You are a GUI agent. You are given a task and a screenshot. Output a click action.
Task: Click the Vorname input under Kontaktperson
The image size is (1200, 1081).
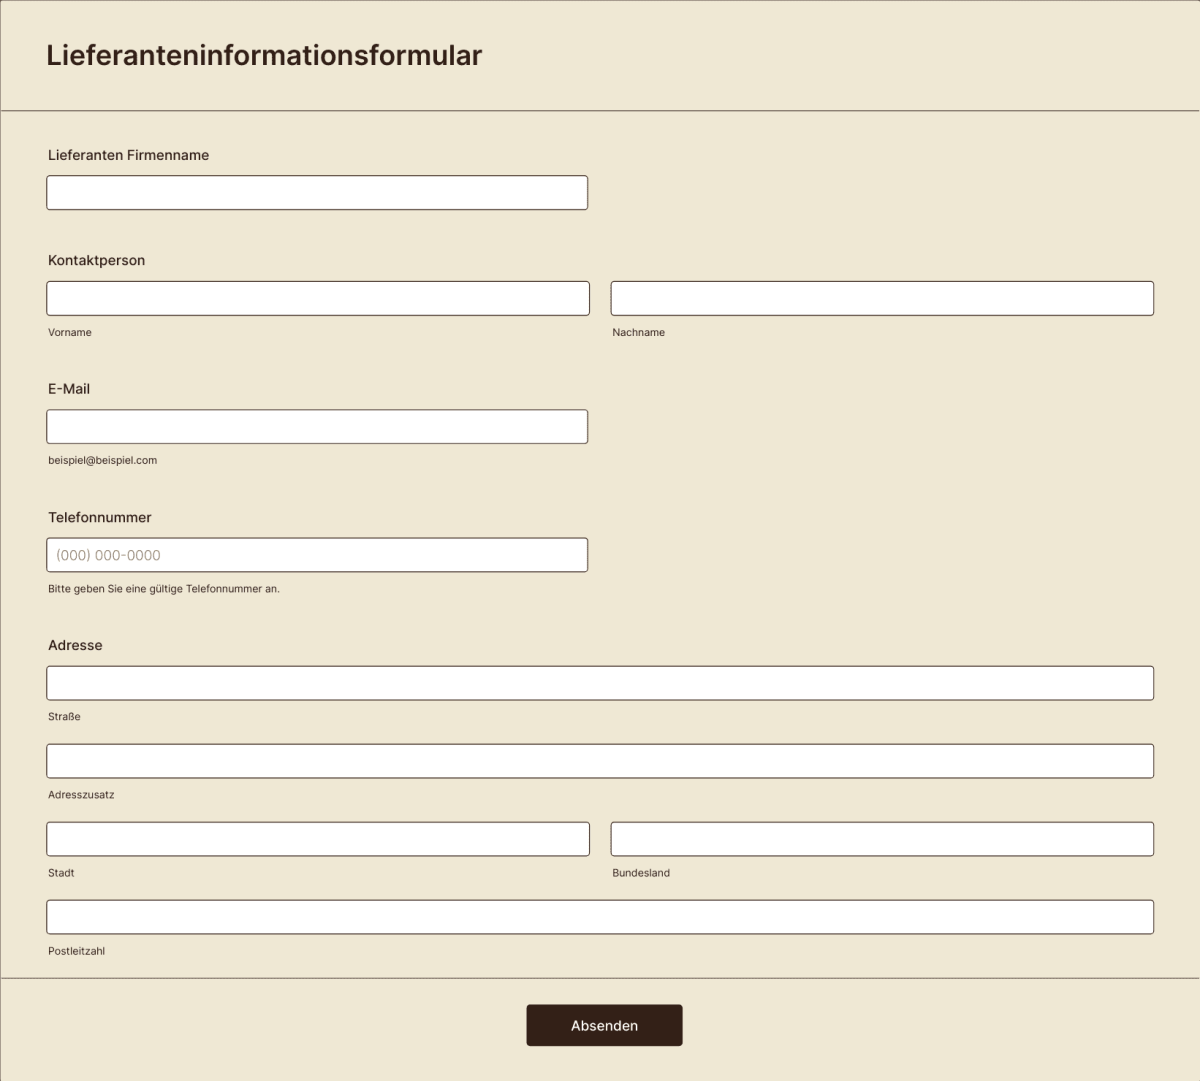point(317,297)
